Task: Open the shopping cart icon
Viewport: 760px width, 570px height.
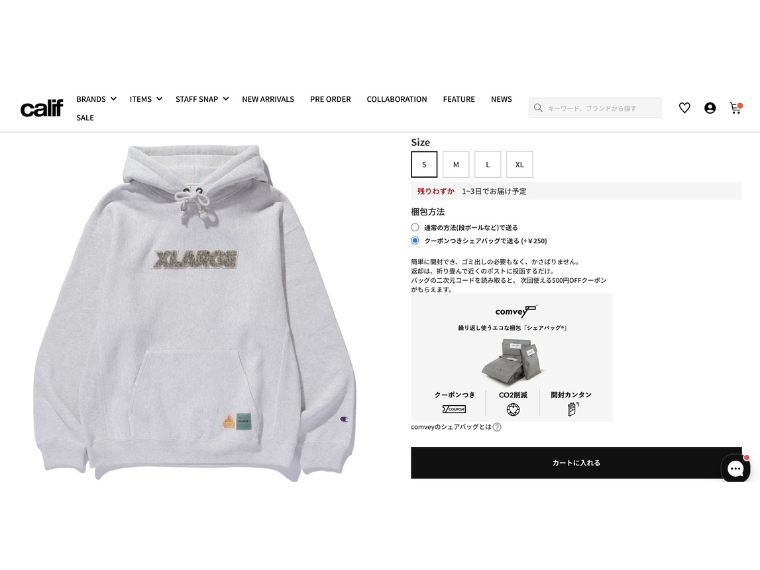Action: coord(736,108)
